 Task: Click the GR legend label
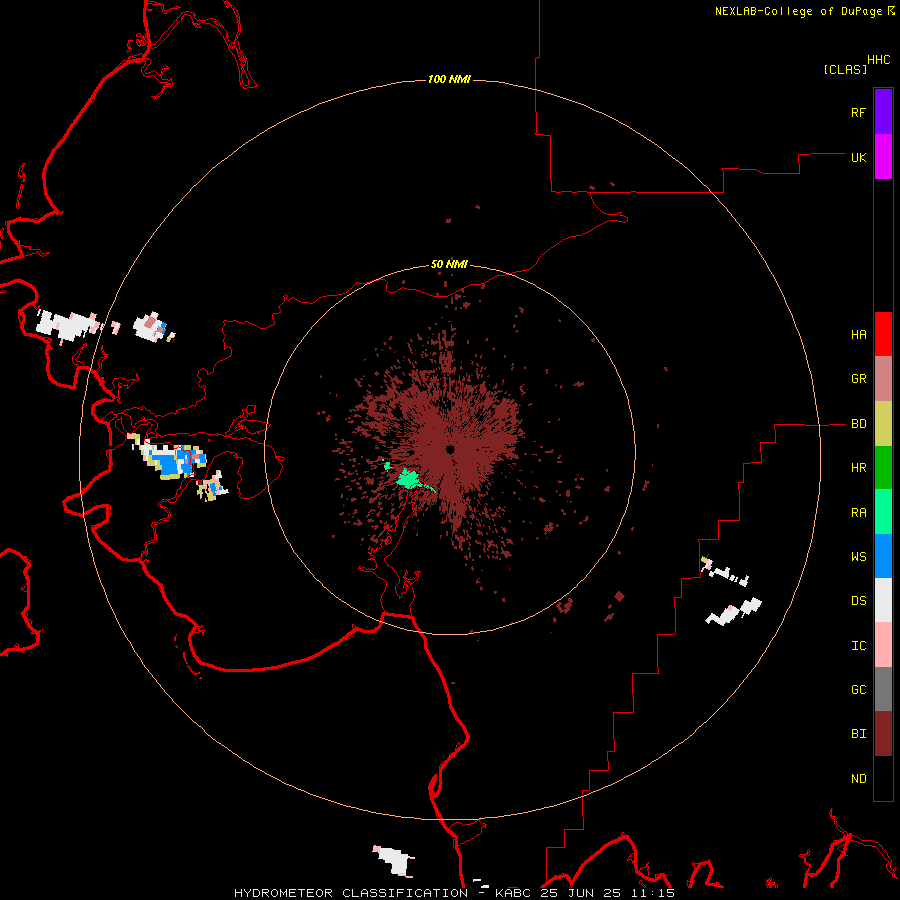858,379
